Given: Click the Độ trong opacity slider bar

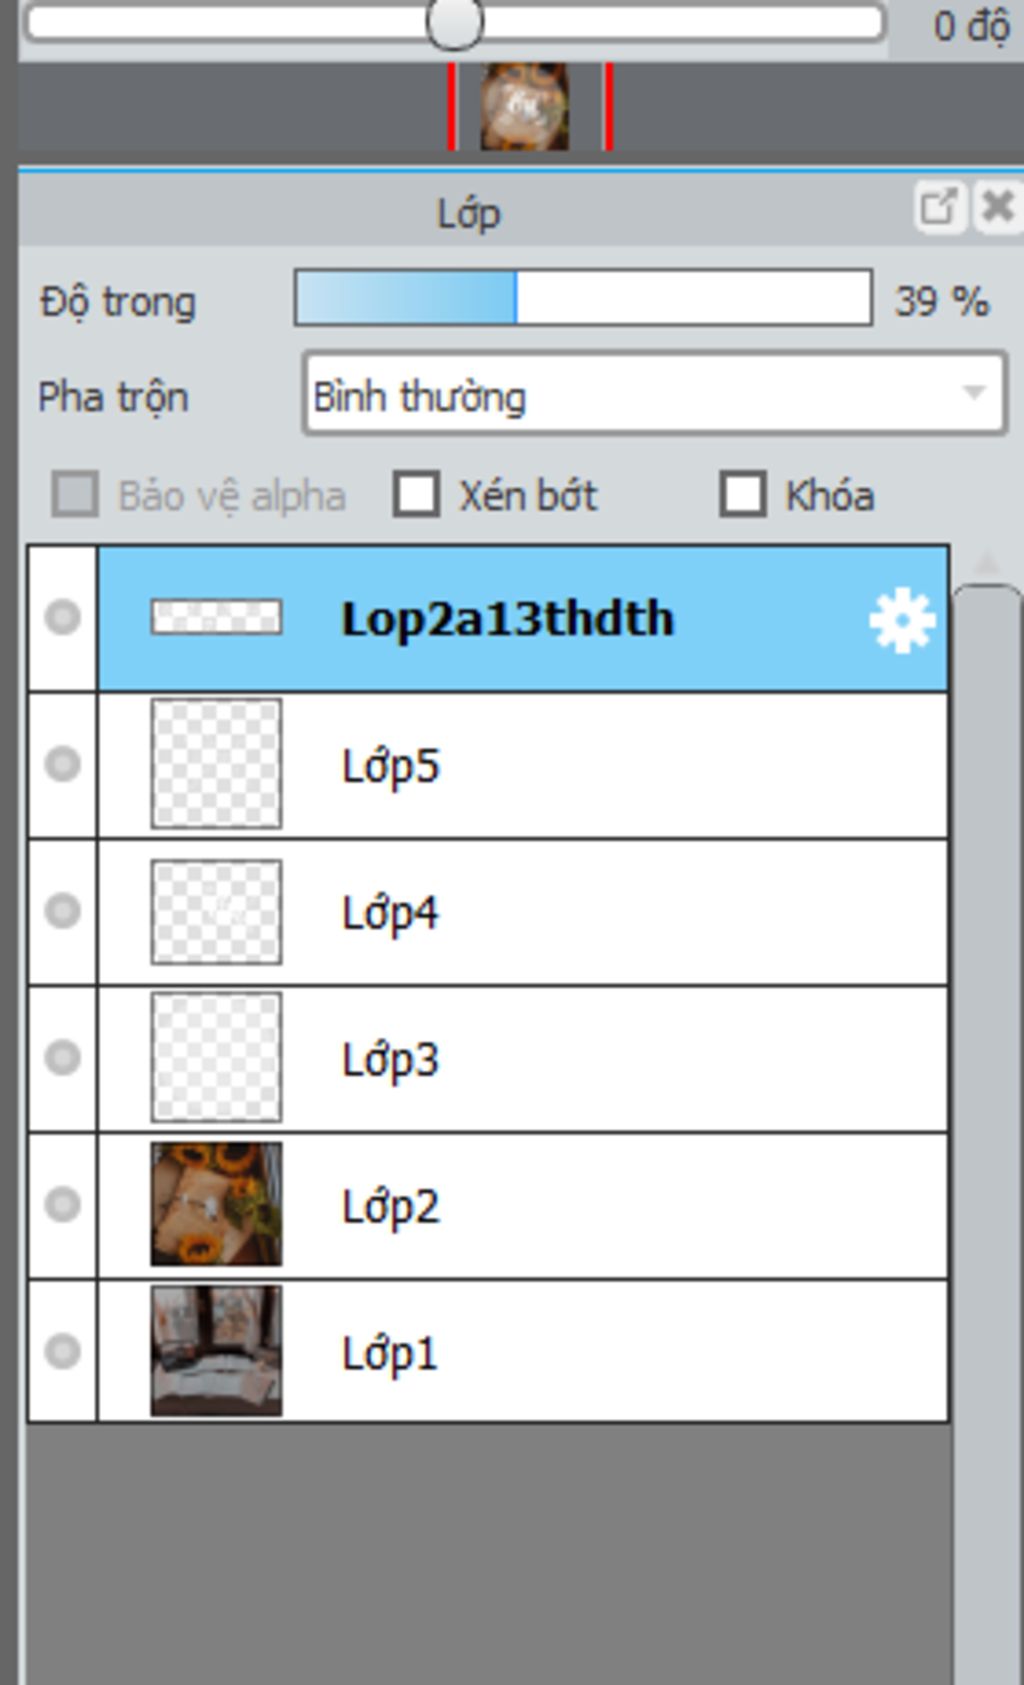Looking at the screenshot, I should [583, 297].
